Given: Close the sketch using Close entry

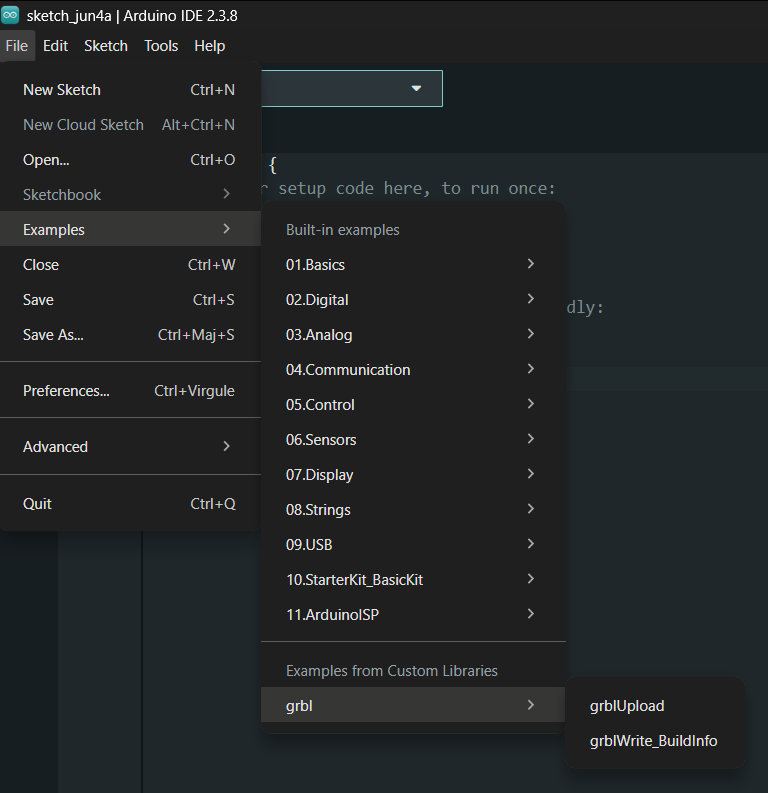Looking at the screenshot, I should (130, 265).
